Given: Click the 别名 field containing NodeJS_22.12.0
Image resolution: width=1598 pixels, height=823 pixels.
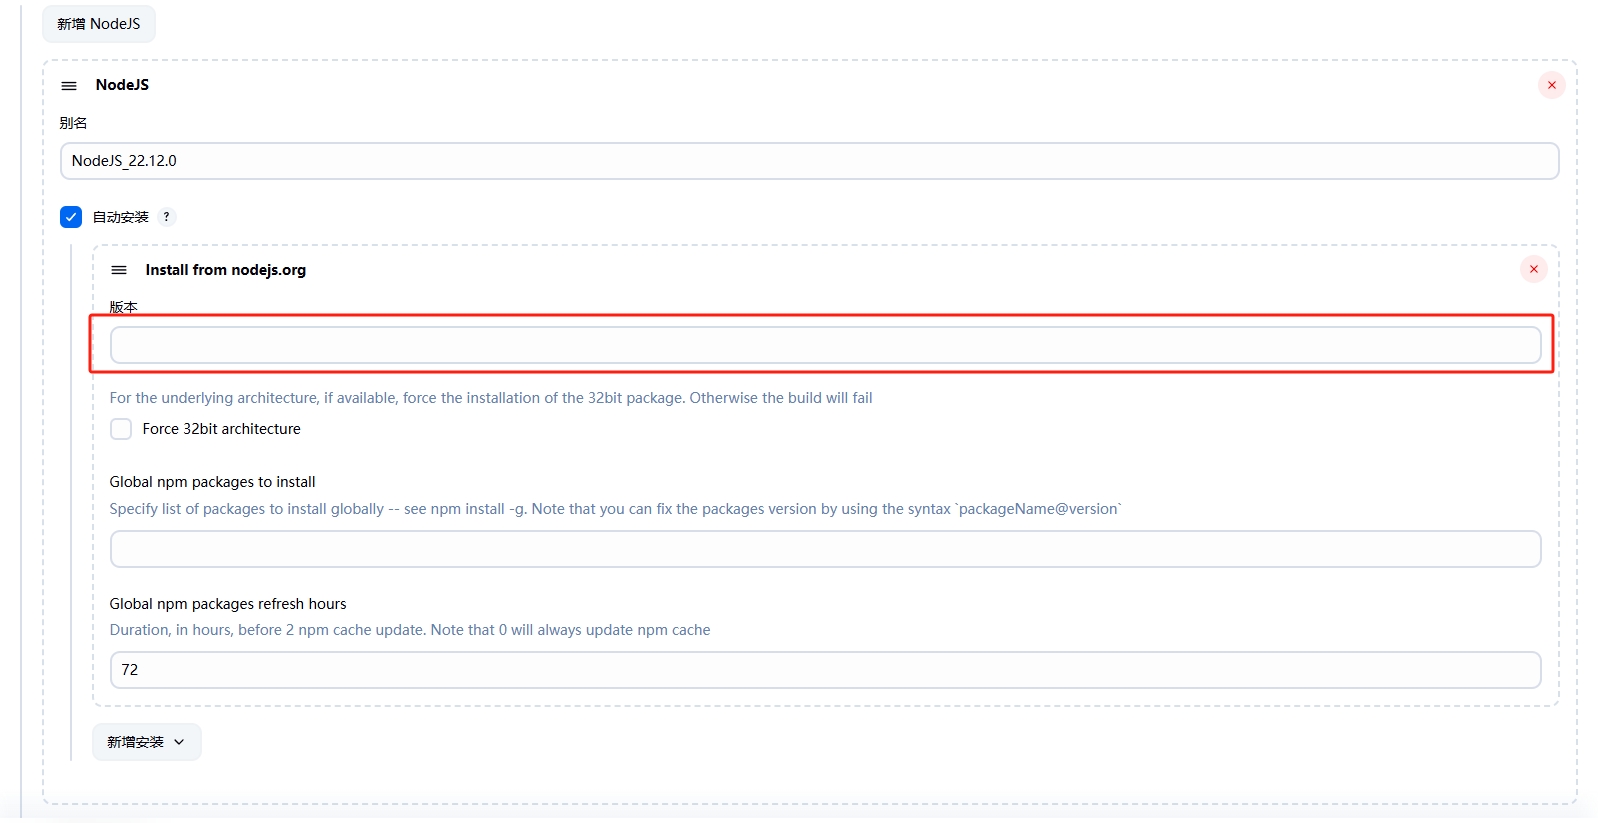Looking at the screenshot, I should click(x=808, y=161).
